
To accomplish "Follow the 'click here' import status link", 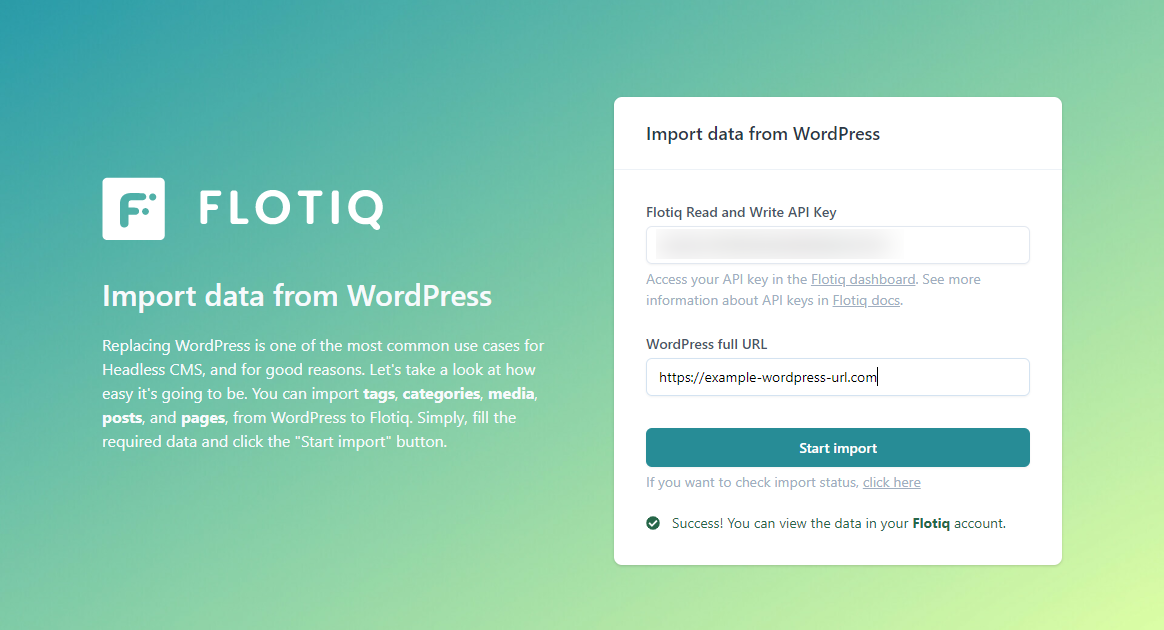I will point(892,482).
